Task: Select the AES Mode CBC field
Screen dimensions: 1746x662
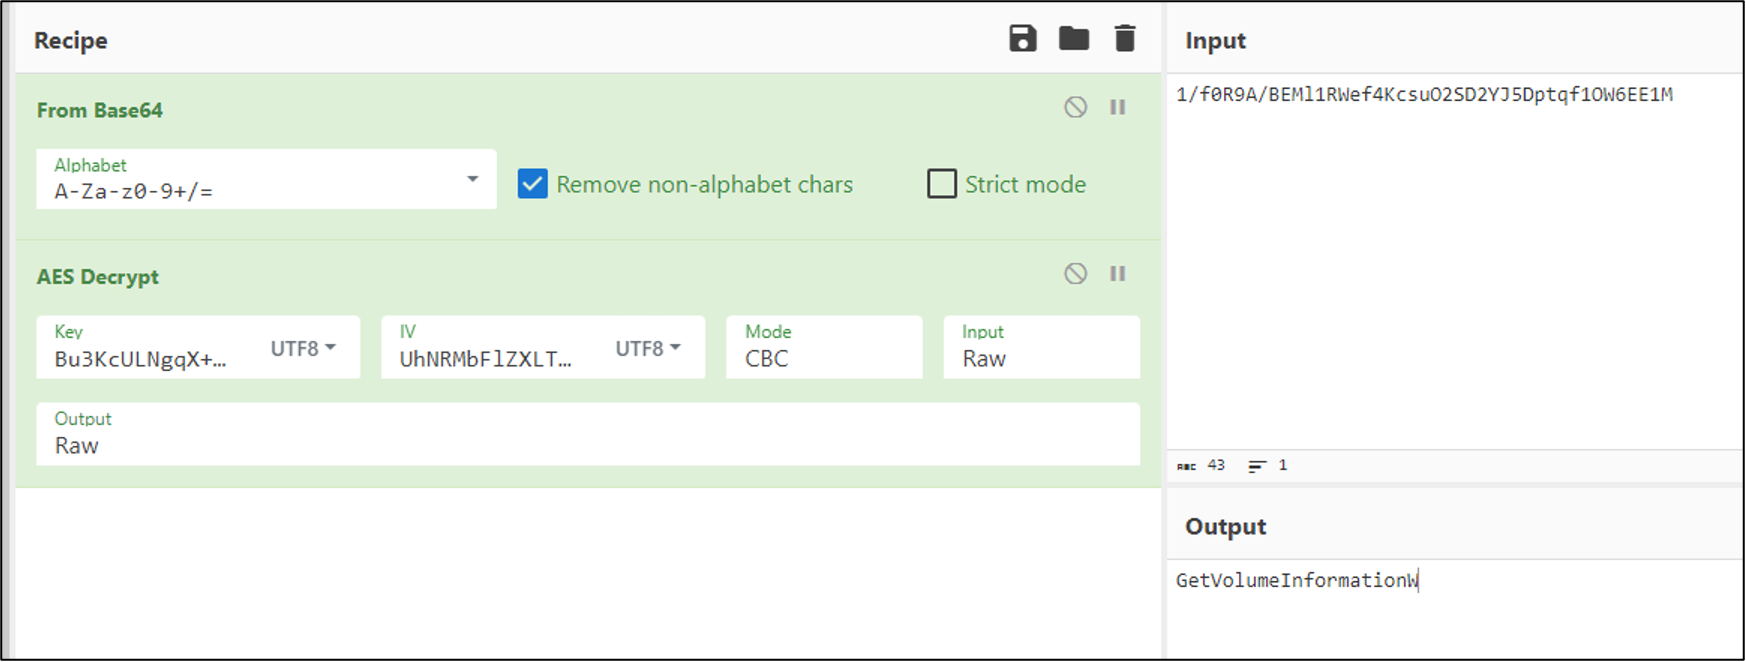Action: tap(823, 348)
